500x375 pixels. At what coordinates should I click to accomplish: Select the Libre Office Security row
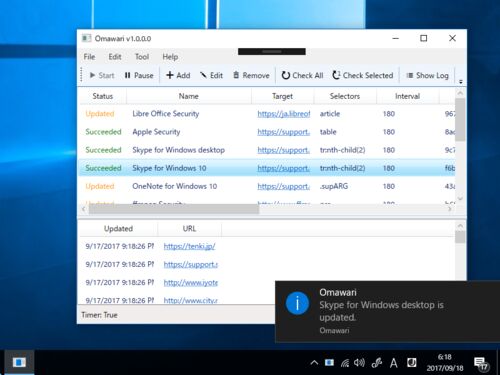pos(267,114)
